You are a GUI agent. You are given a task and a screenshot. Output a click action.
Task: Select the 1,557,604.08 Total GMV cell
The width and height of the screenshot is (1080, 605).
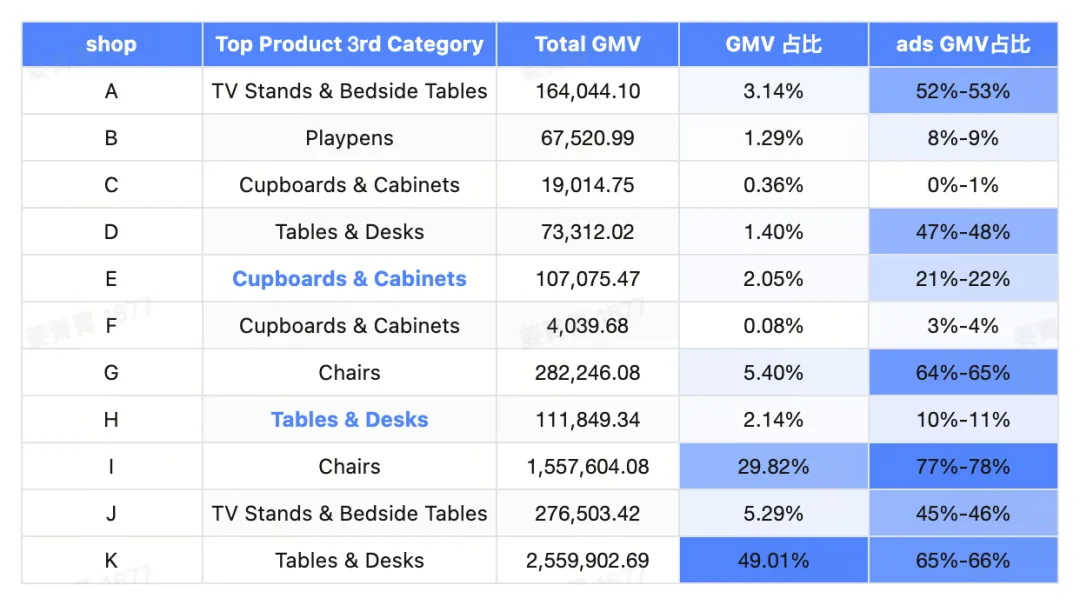tap(588, 466)
